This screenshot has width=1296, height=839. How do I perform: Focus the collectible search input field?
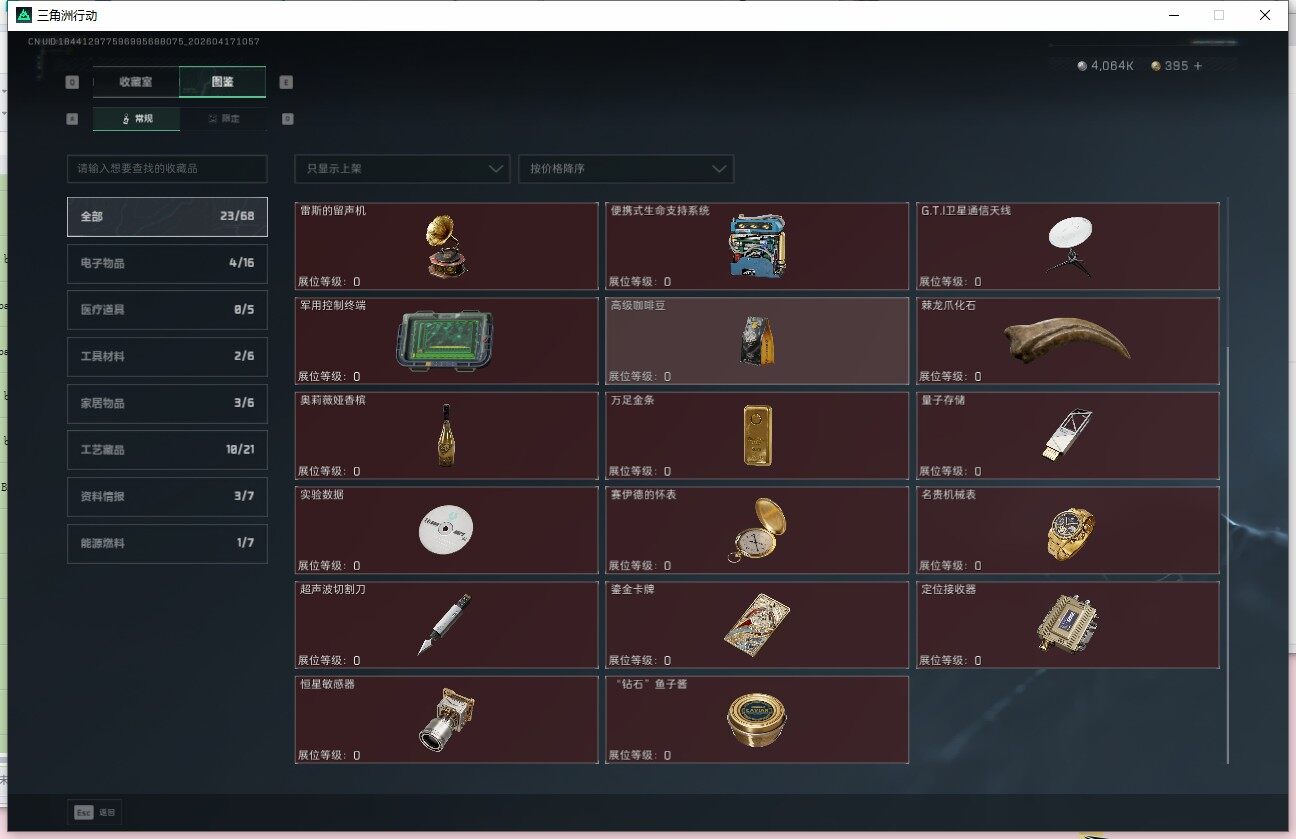click(x=167, y=169)
